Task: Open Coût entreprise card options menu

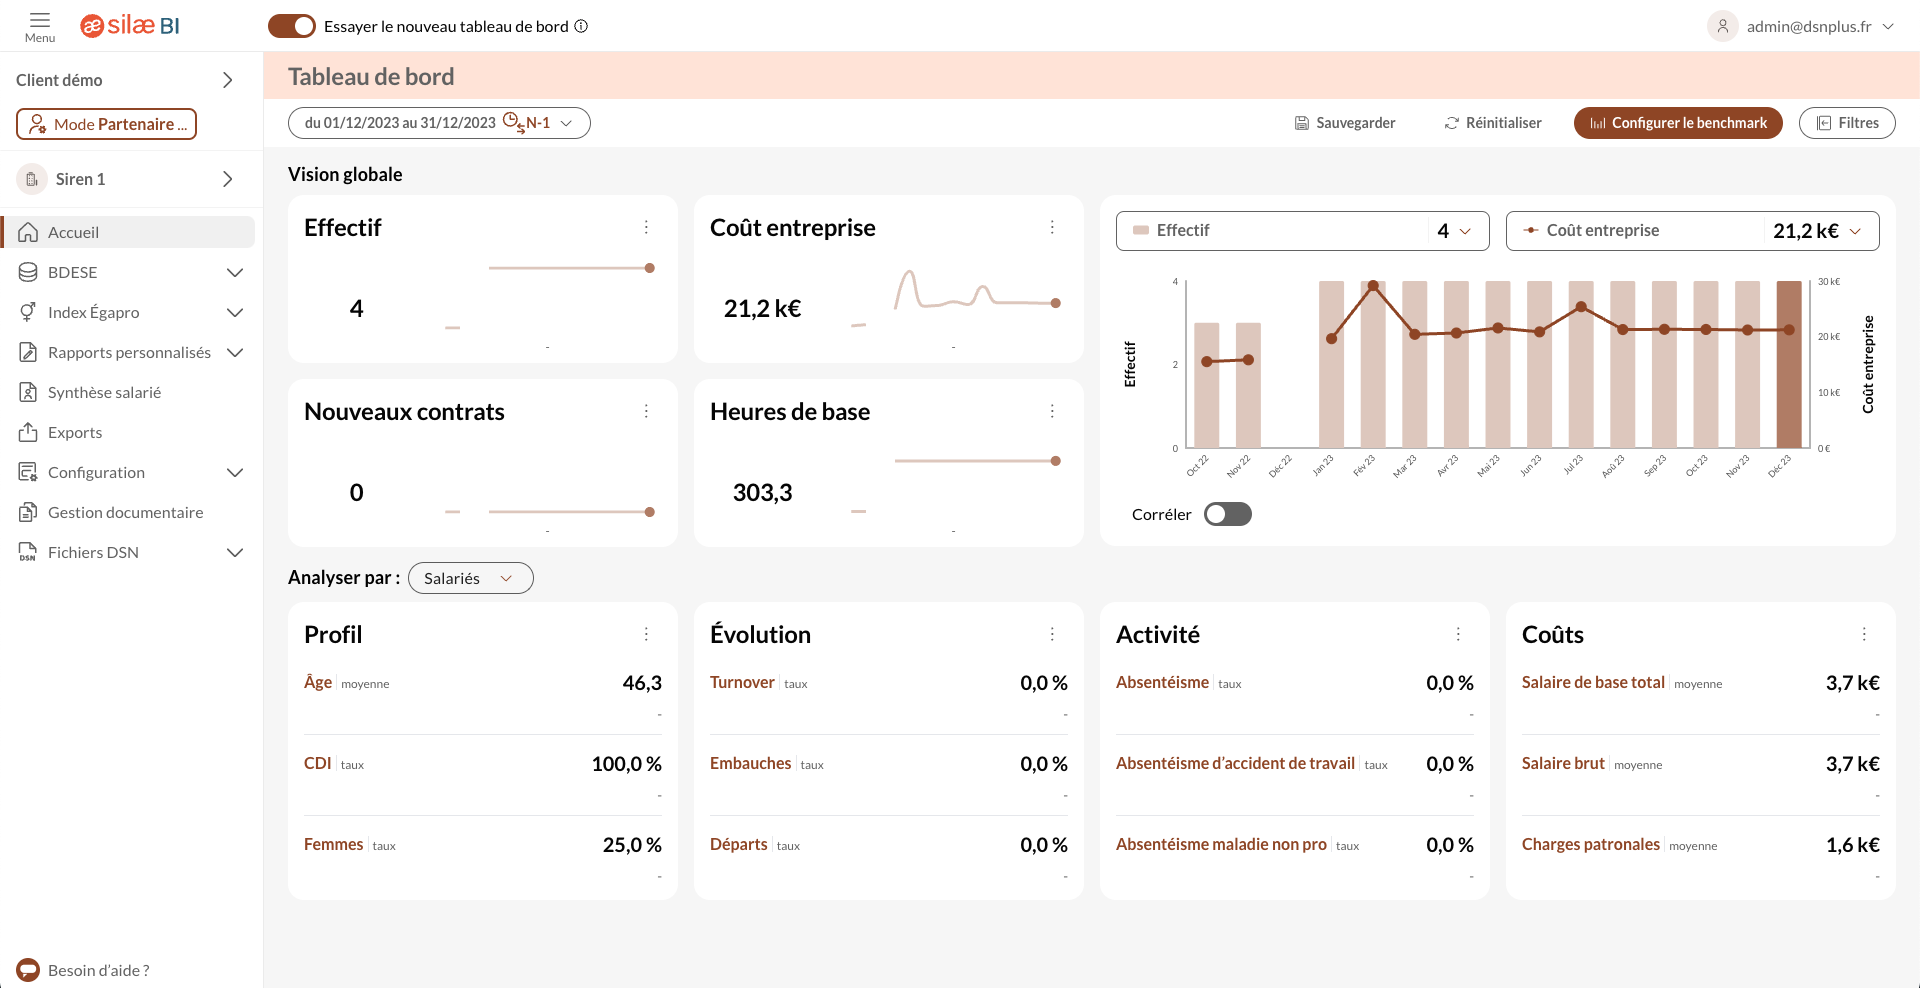Action: [1052, 227]
